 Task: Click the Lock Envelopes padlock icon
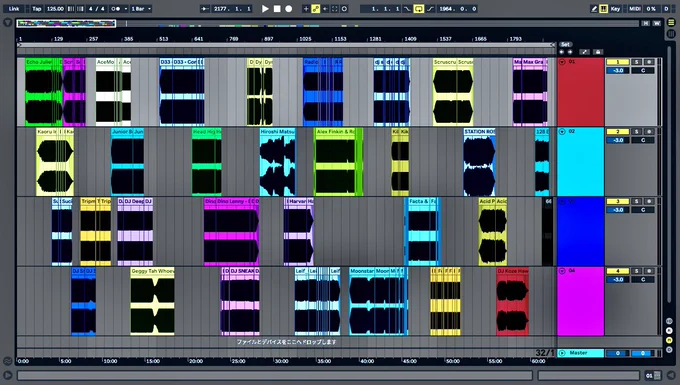point(598,52)
